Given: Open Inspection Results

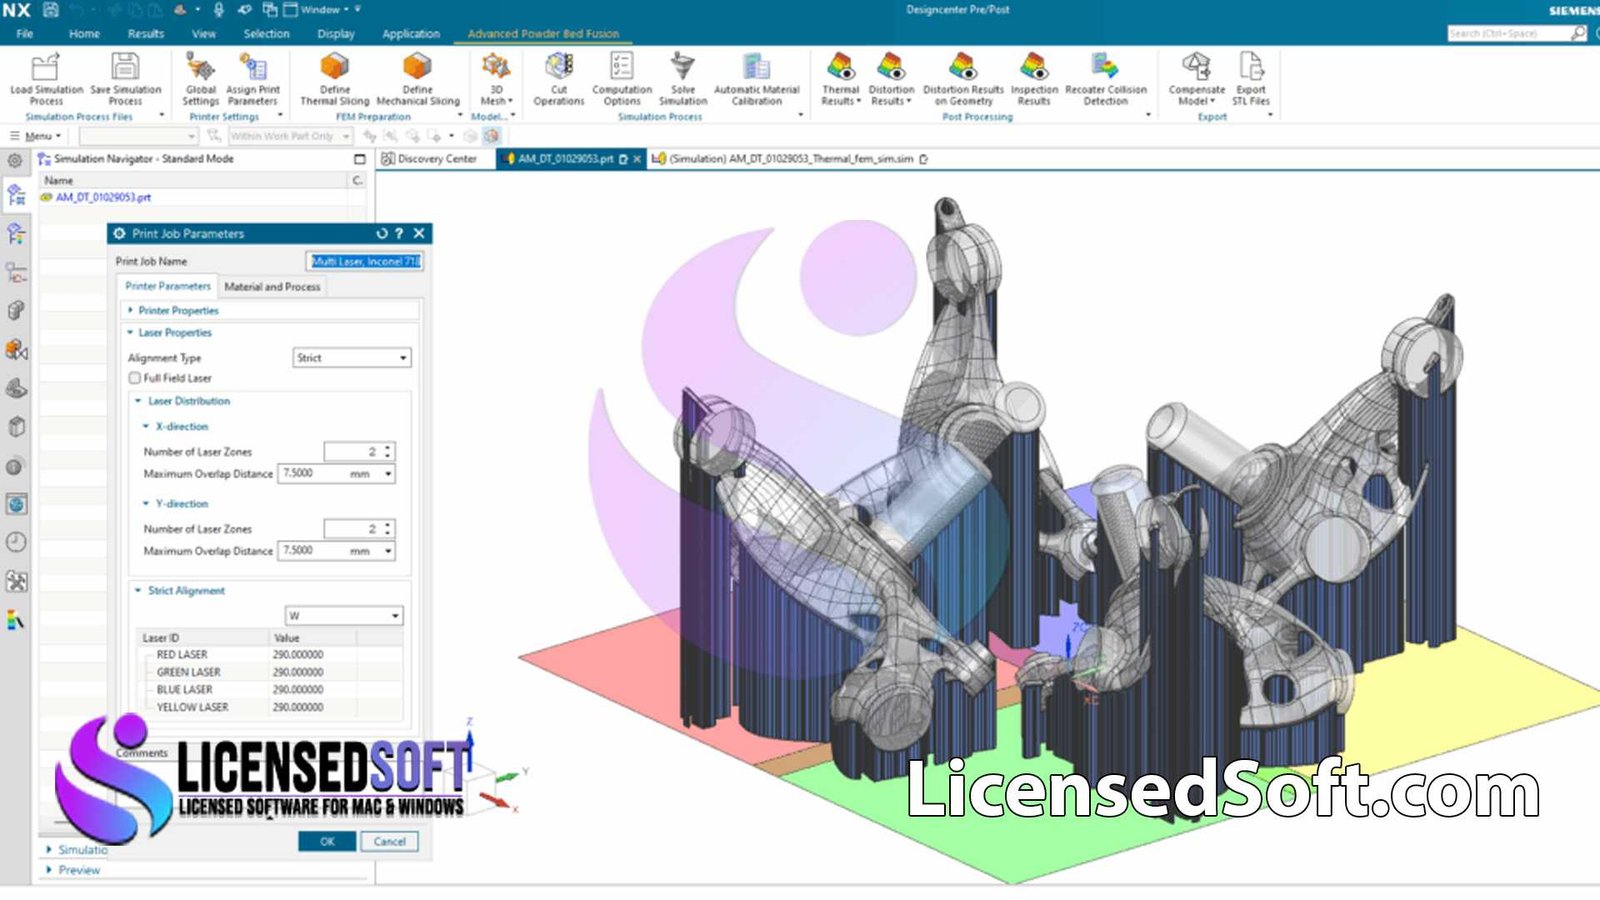Looking at the screenshot, I should (x=1034, y=80).
